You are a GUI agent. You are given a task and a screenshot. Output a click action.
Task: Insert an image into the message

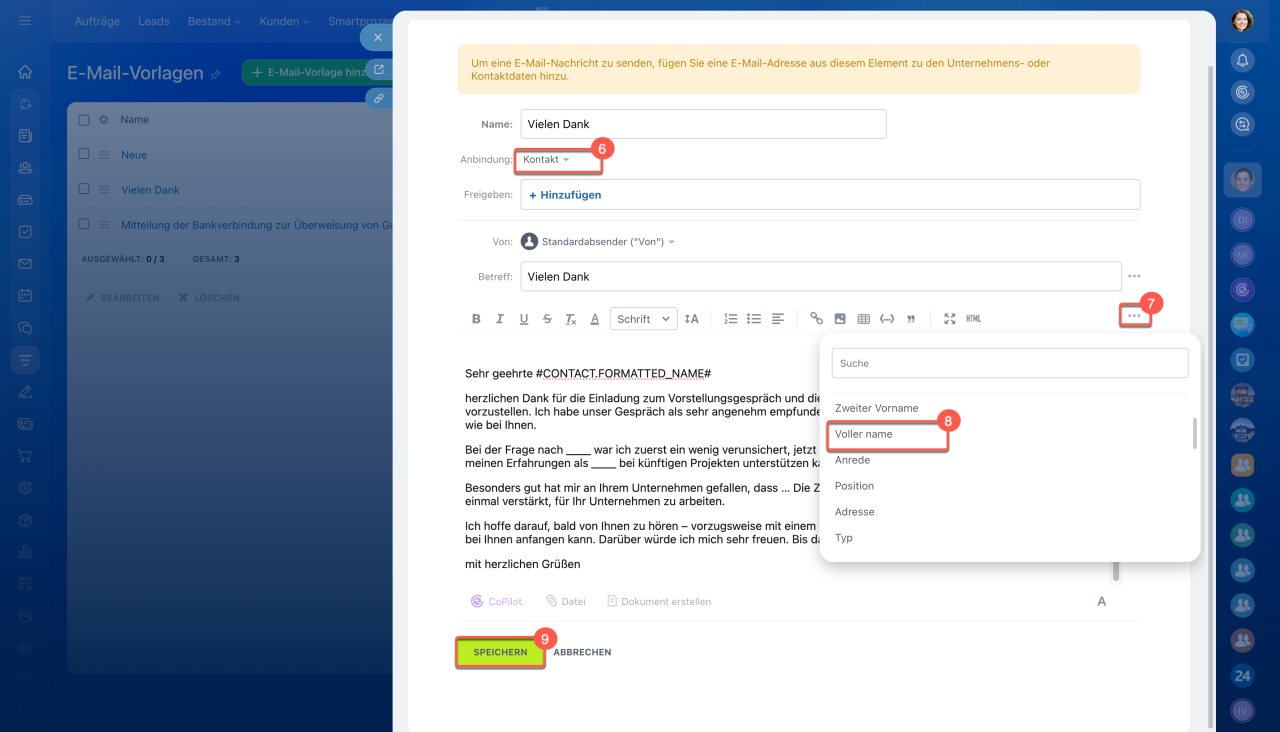coord(840,319)
